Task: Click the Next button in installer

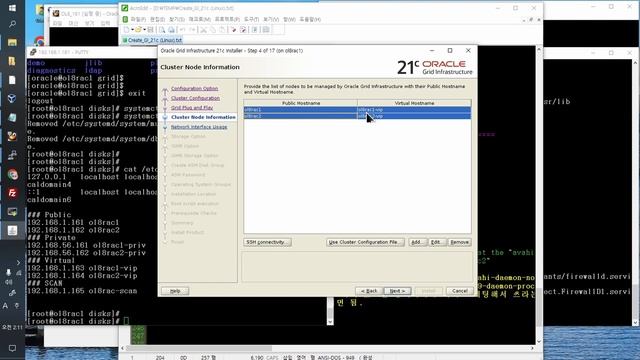Action: 397,291
